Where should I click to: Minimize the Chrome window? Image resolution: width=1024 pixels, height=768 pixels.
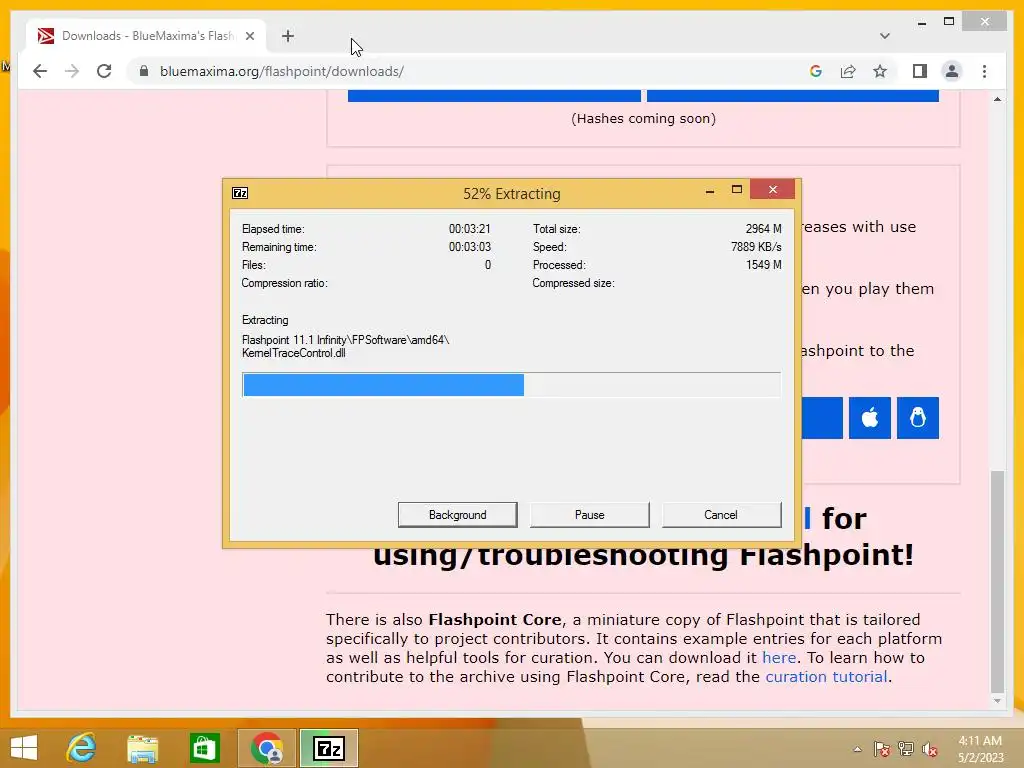click(x=921, y=22)
